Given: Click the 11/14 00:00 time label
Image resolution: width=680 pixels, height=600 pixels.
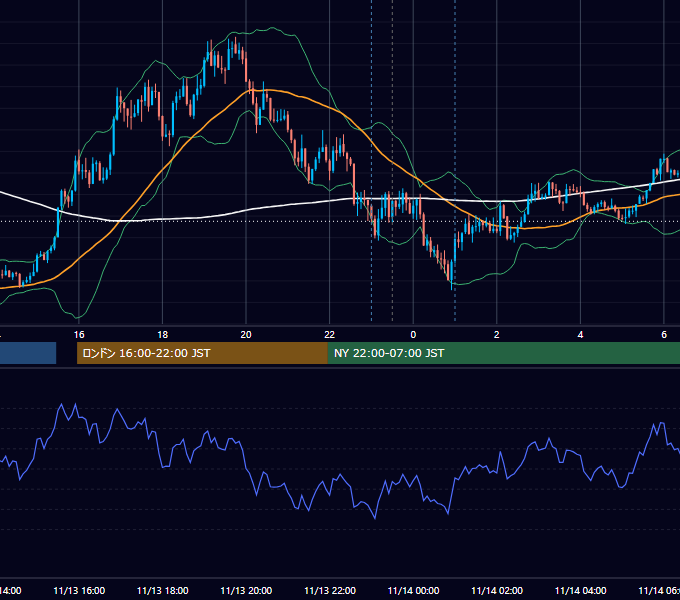Looking at the screenshot, I should coord(413,590).
